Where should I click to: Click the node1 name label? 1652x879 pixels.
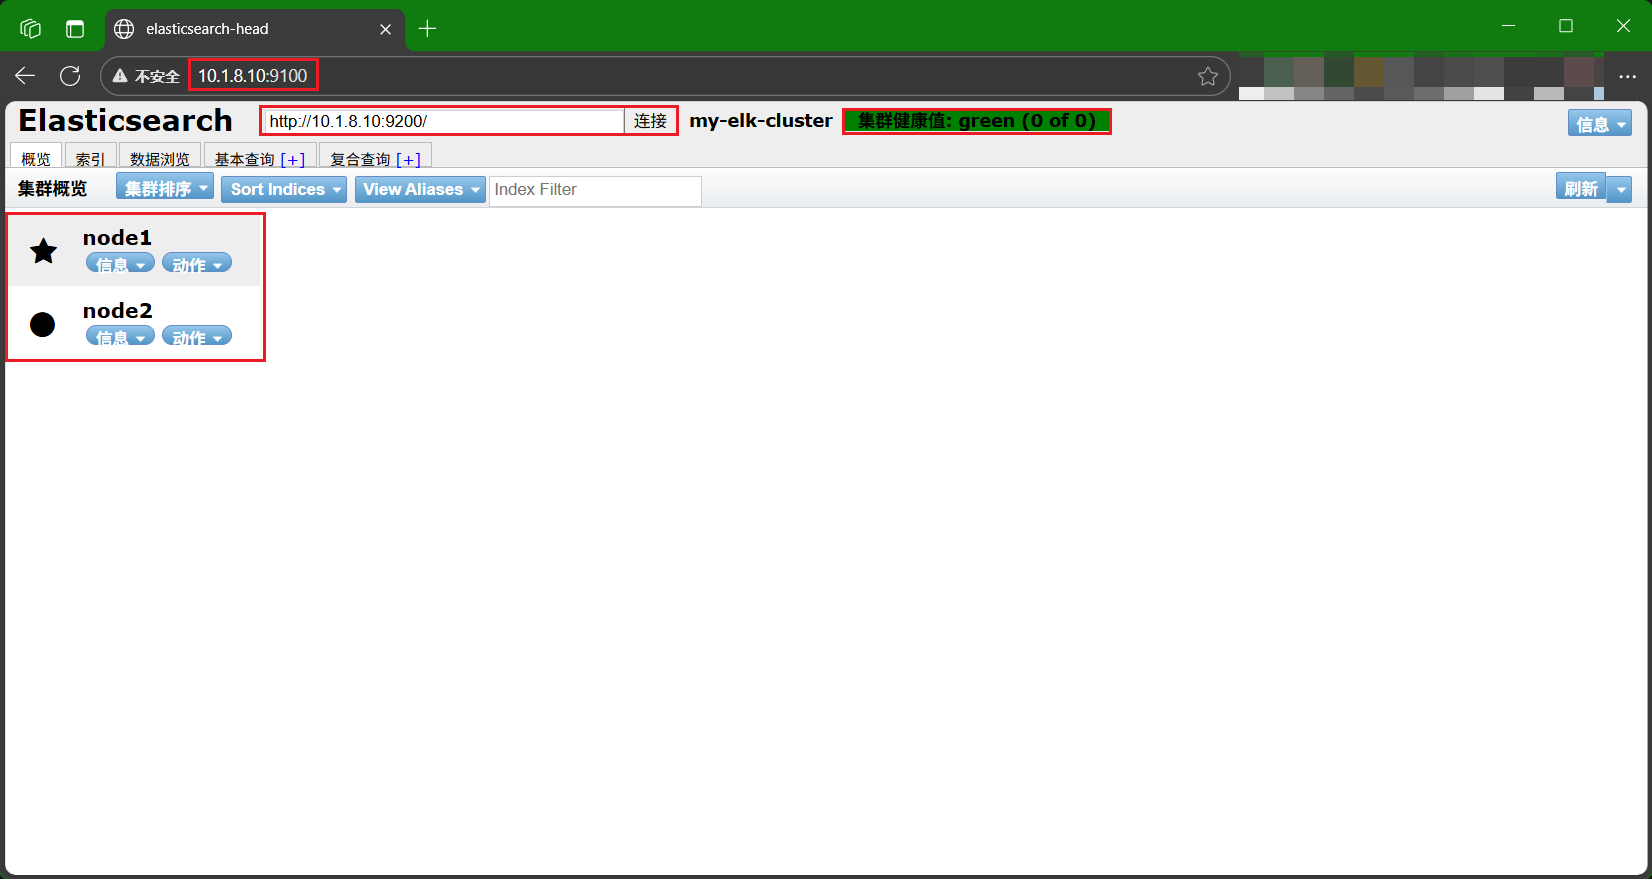pyautogui.click(x=117, y=238)
